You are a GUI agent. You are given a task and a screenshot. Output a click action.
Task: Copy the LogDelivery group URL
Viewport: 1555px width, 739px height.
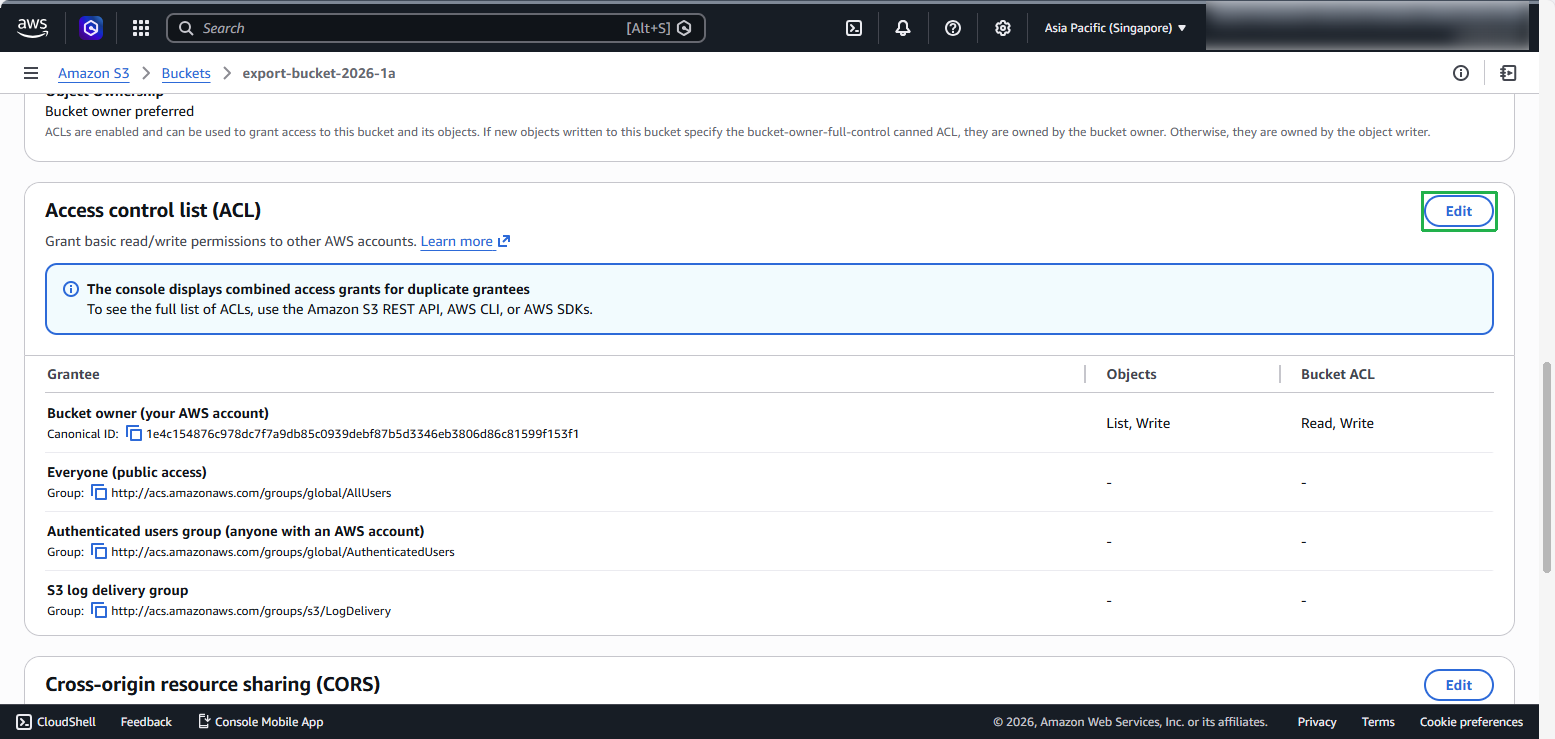(99, 611)
